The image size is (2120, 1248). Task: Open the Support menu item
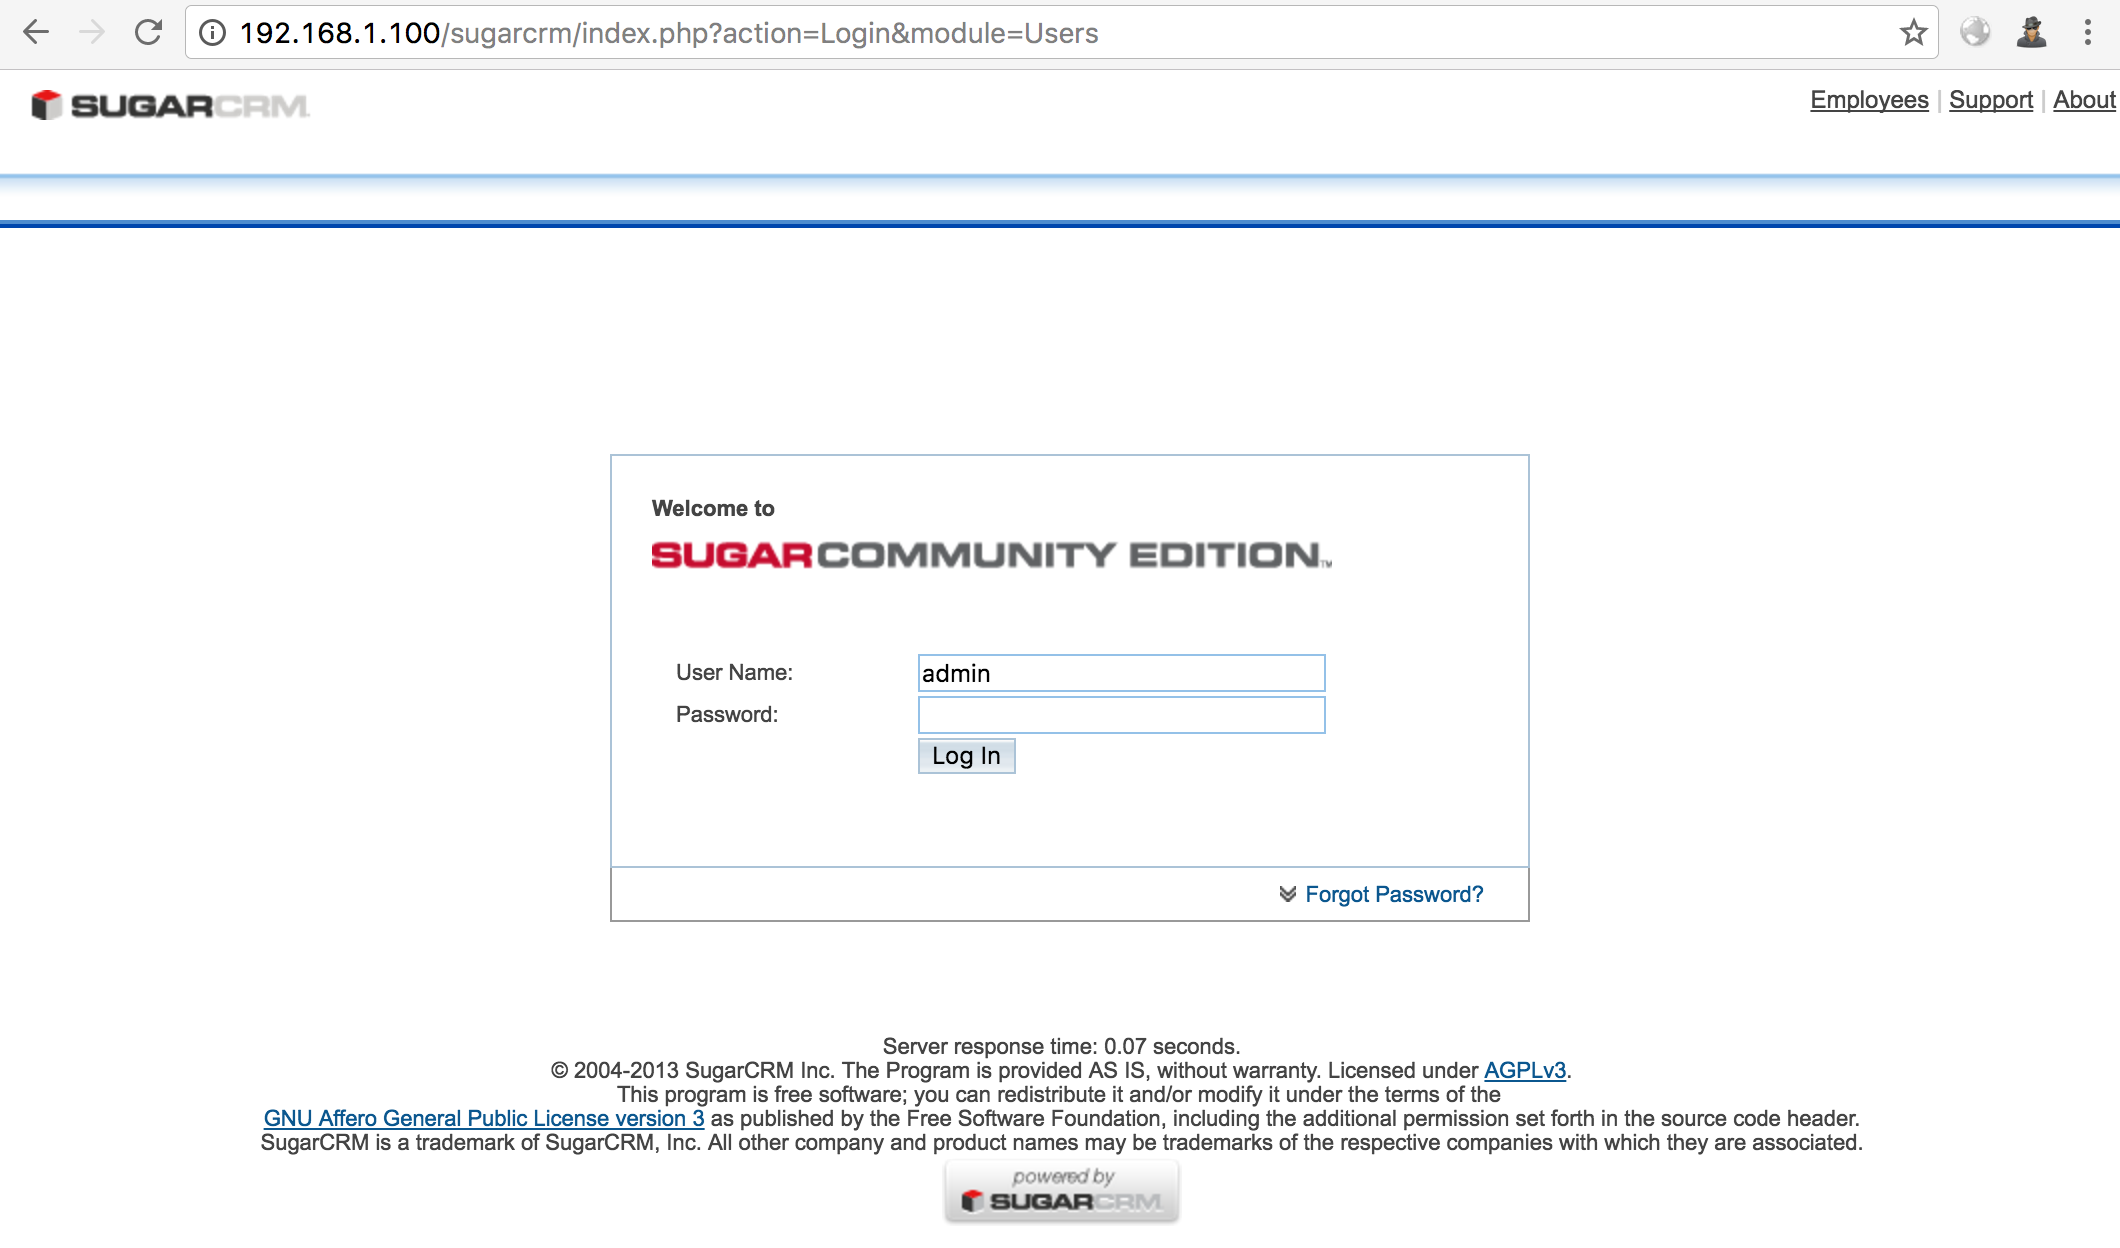tap(1994, 100)
